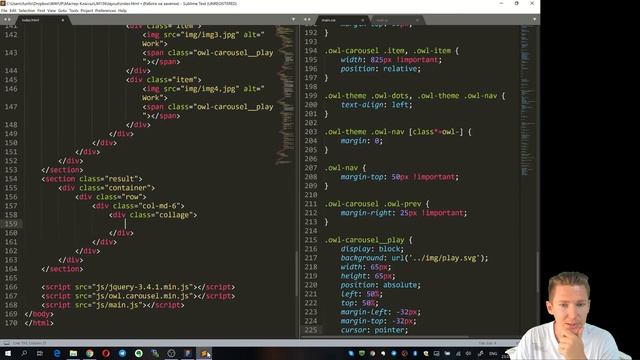Click line number 154 in the gutter
The width and height of the screenshot is (640, 360).
pos(11,179)
